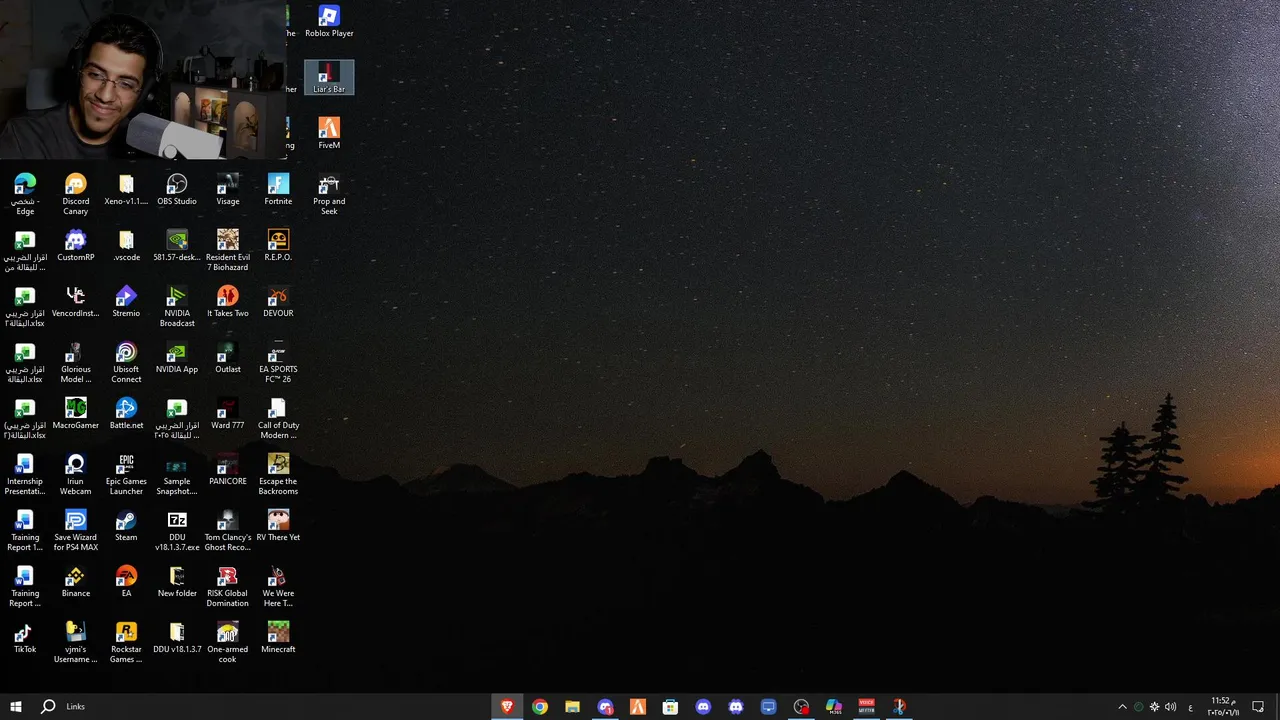
Task: Select the NVIDIA Broadcast desktop icon
Action: 177,306
